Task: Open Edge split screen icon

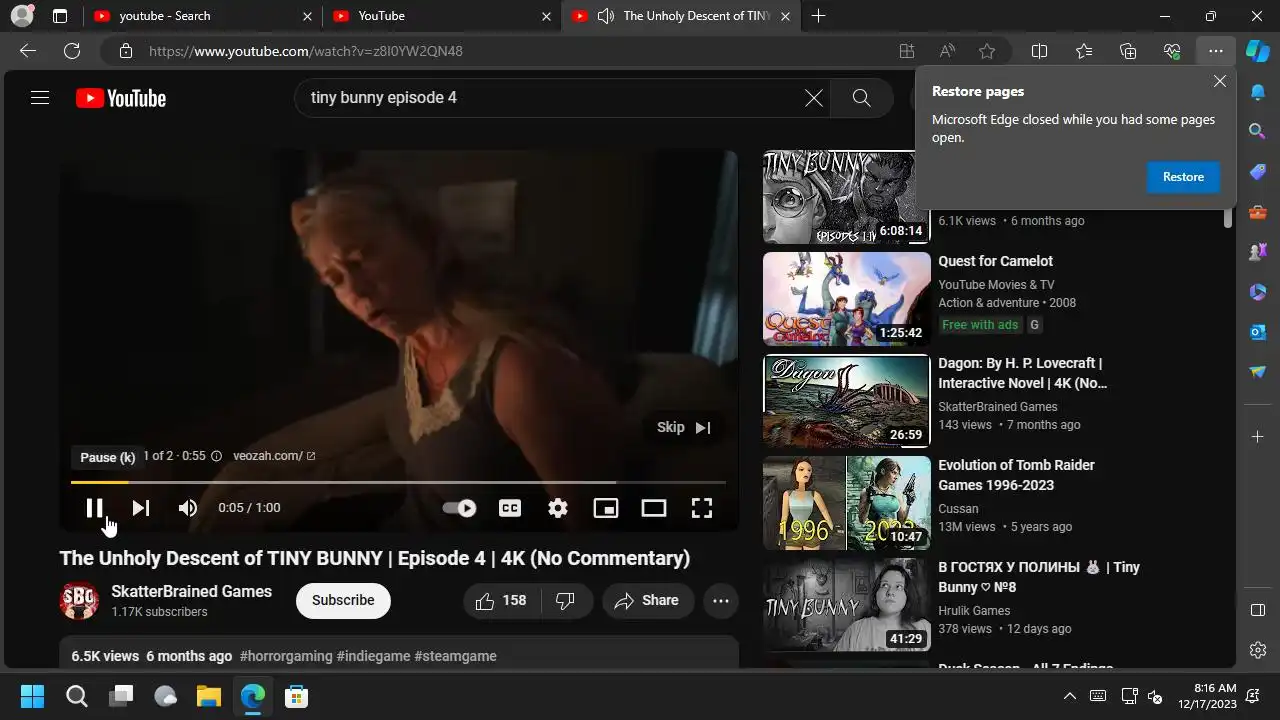Action: coord(1039,51)
